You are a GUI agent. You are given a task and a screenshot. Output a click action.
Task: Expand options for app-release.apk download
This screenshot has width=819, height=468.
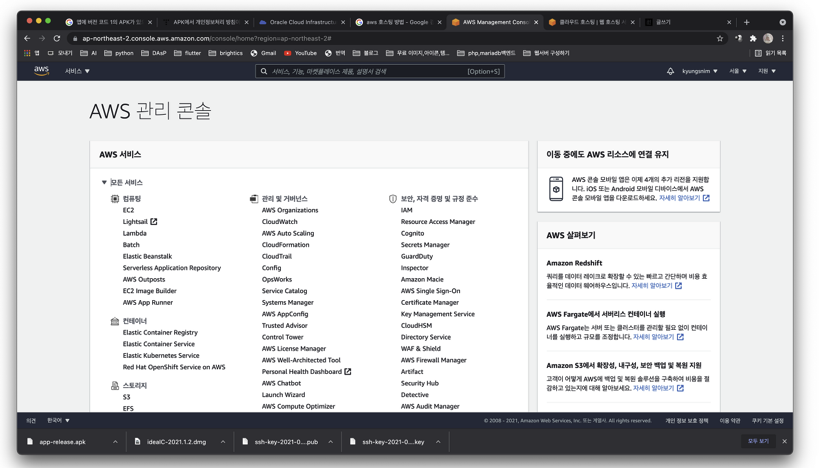coord(115,442)
